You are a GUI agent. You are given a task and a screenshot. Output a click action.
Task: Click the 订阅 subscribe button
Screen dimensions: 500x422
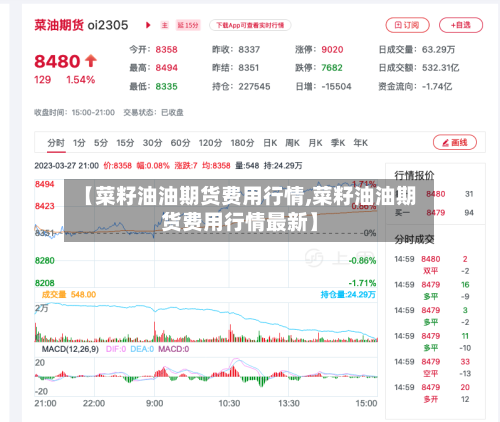pyautogui.click(x=407, y=25)
